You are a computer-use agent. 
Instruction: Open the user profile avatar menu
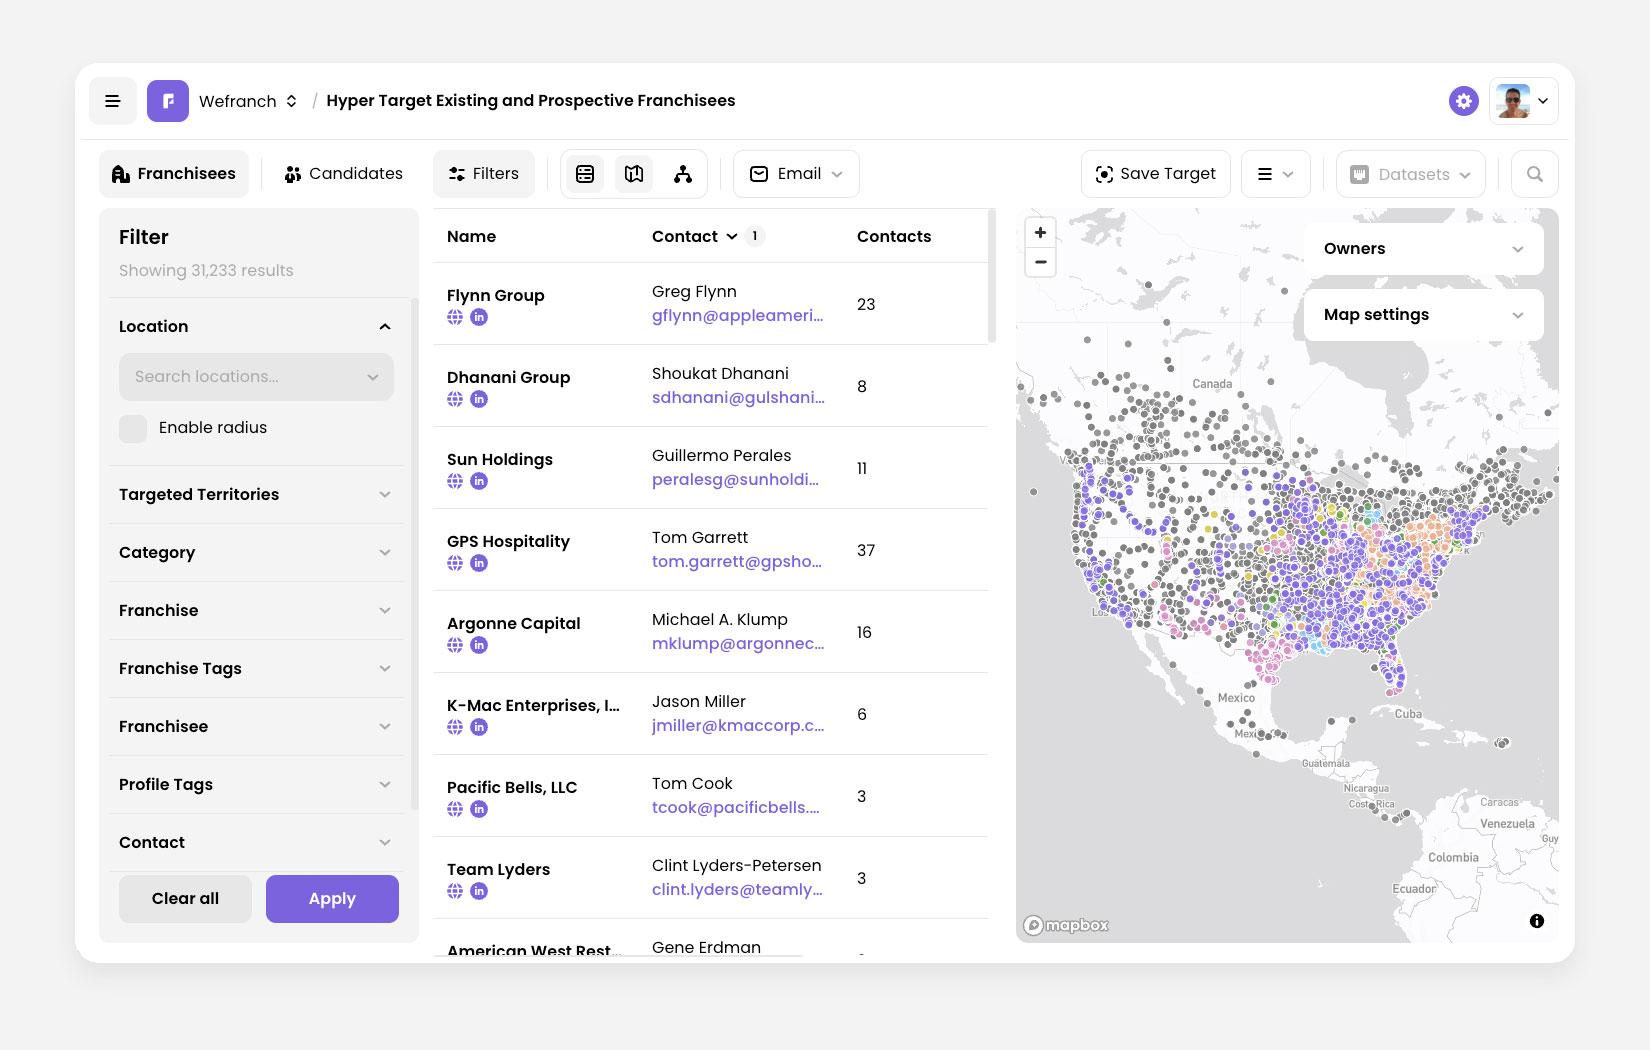1523,101
